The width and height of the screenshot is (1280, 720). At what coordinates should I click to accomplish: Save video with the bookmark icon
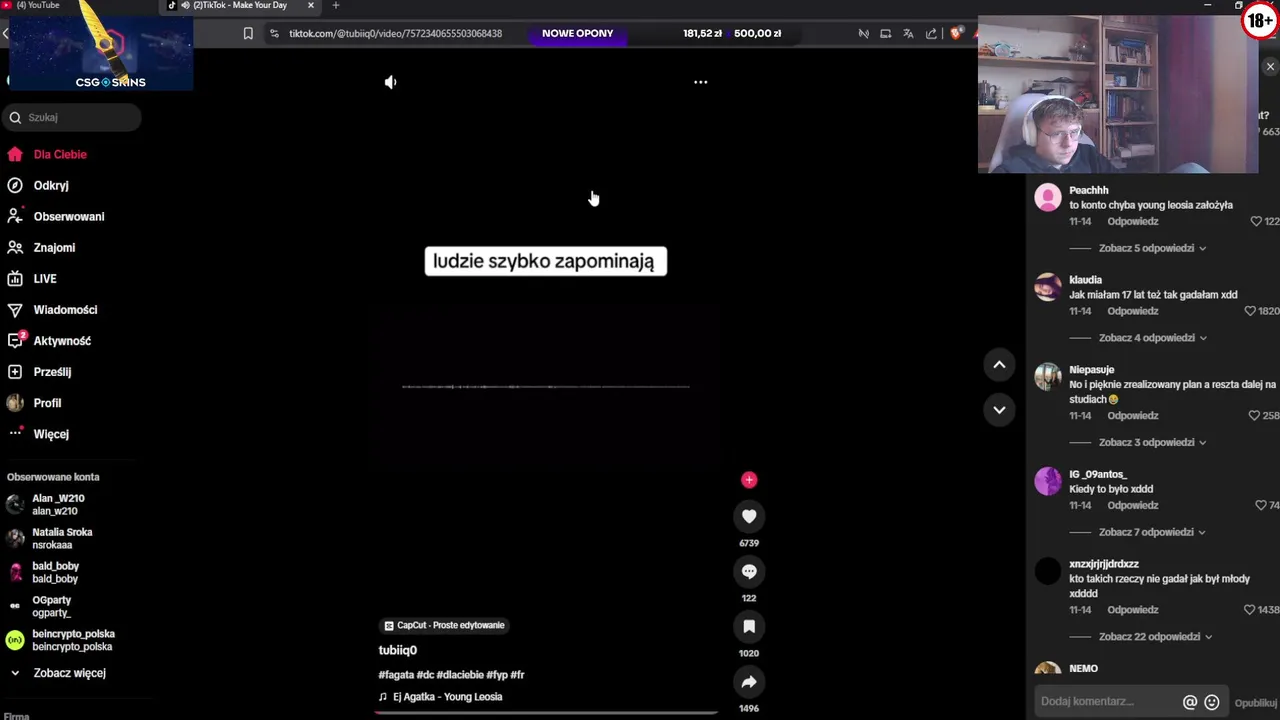749,626
